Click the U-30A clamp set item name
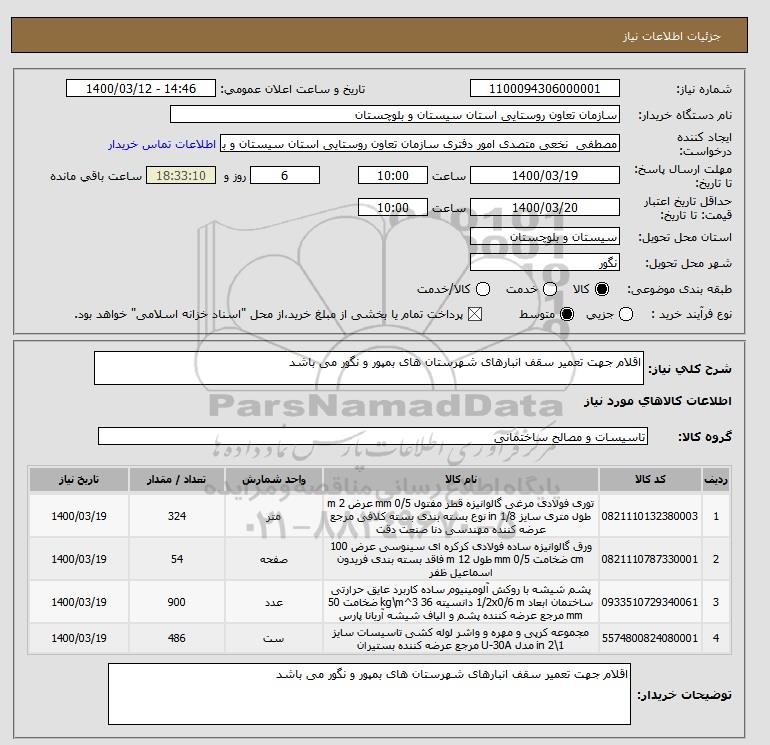 [x=461, y=638]
